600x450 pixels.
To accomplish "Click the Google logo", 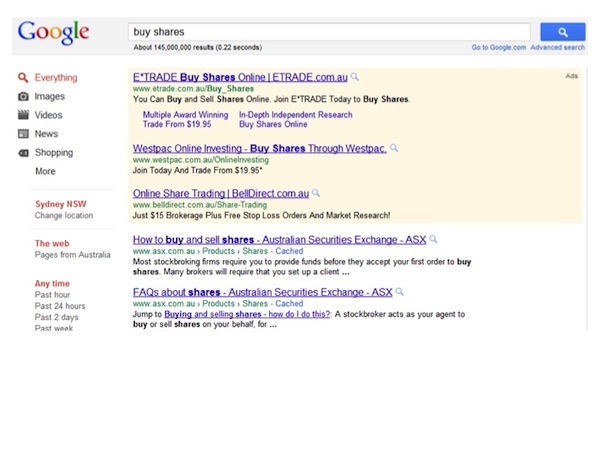I will coord(53,32).
